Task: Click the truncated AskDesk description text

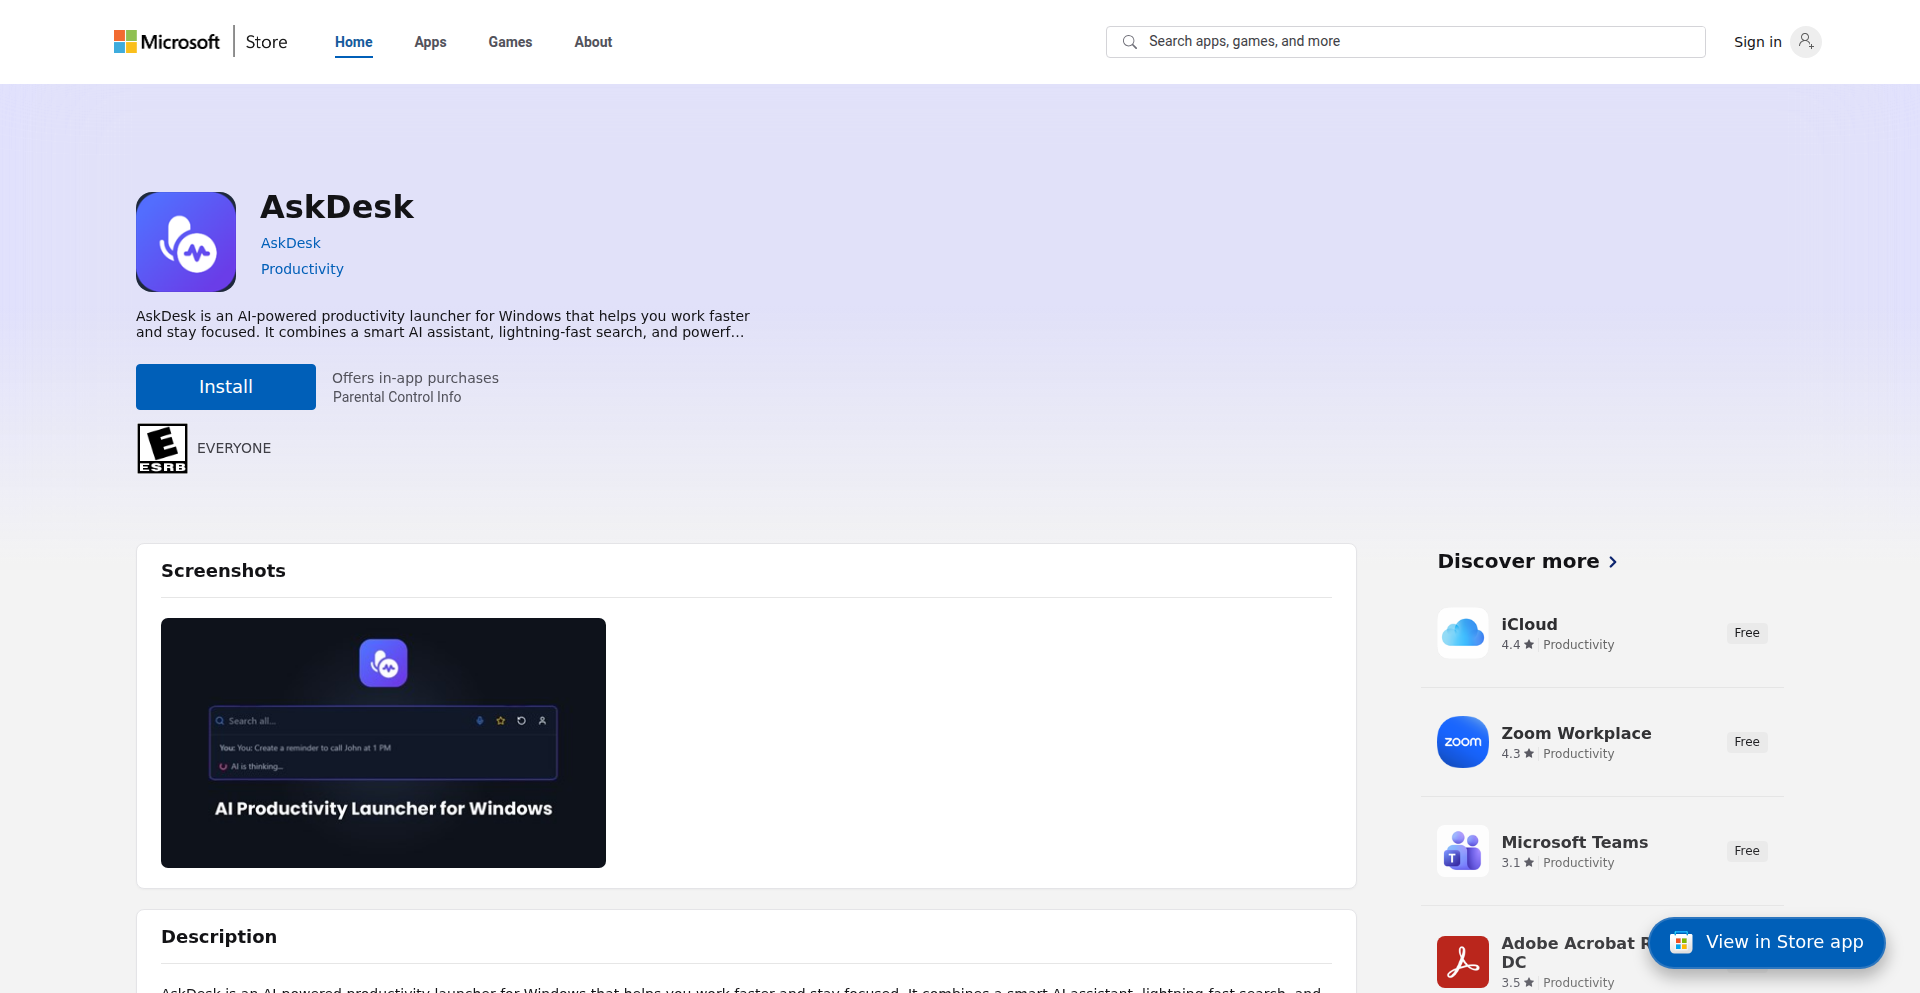Action: click(443, 324)
